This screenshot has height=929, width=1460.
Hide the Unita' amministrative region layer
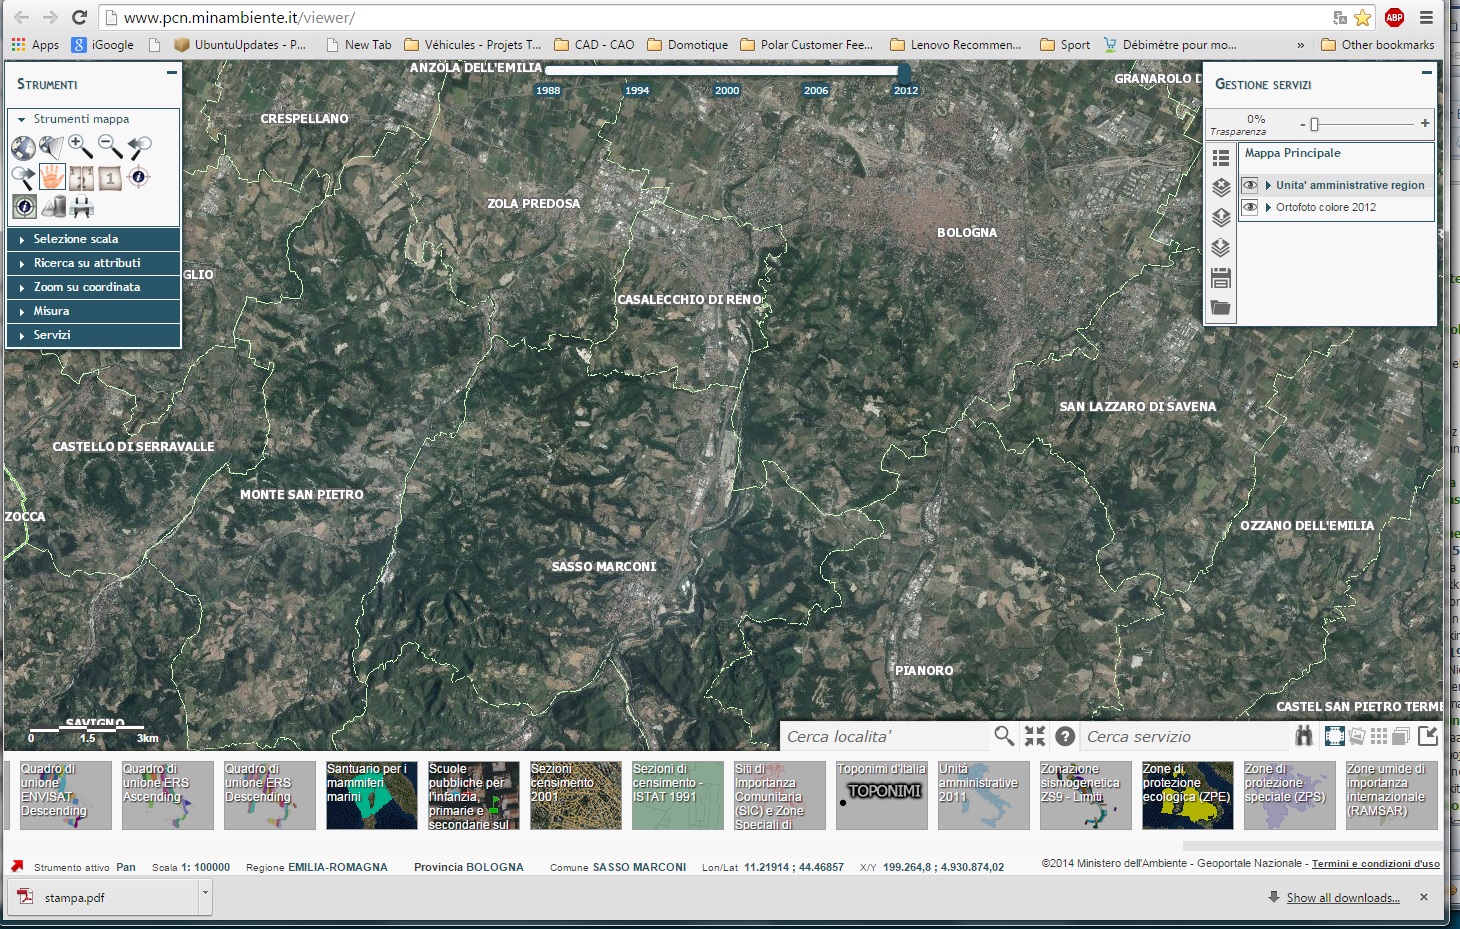(1250, 185)
